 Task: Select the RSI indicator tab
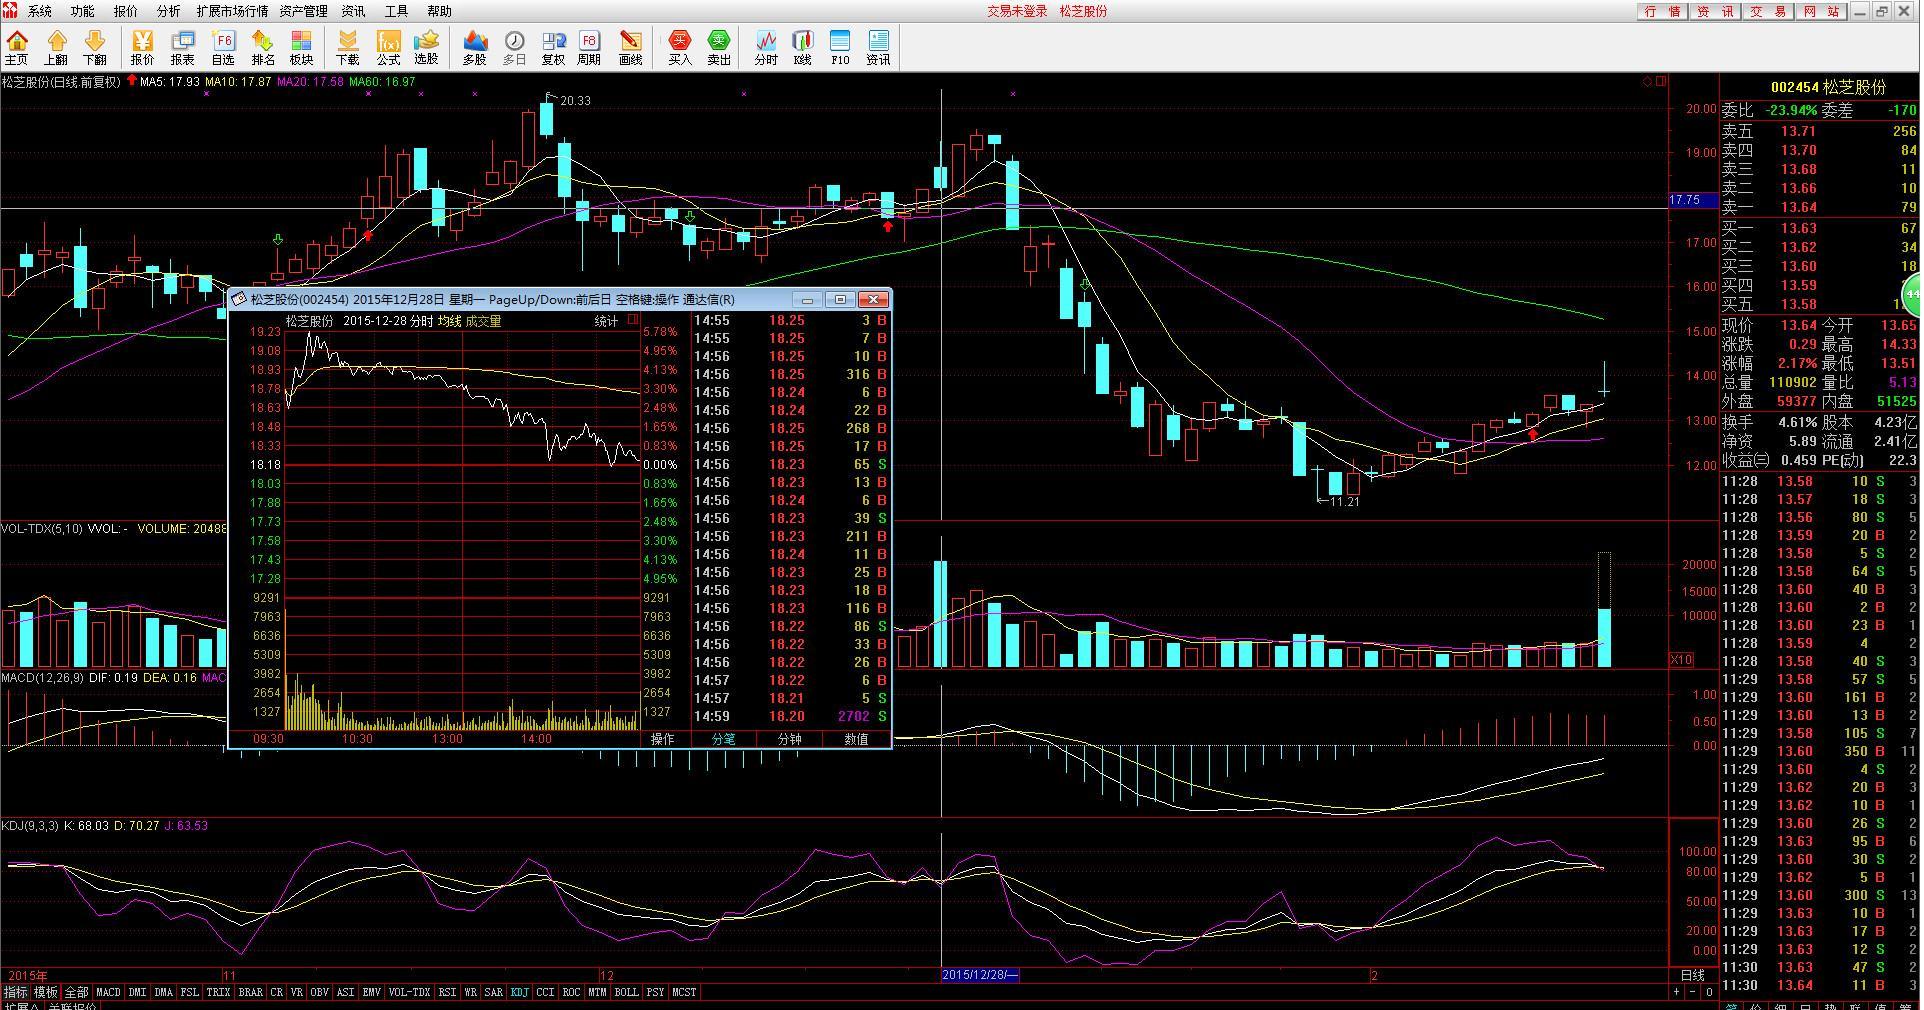click(x=447, y=993)
